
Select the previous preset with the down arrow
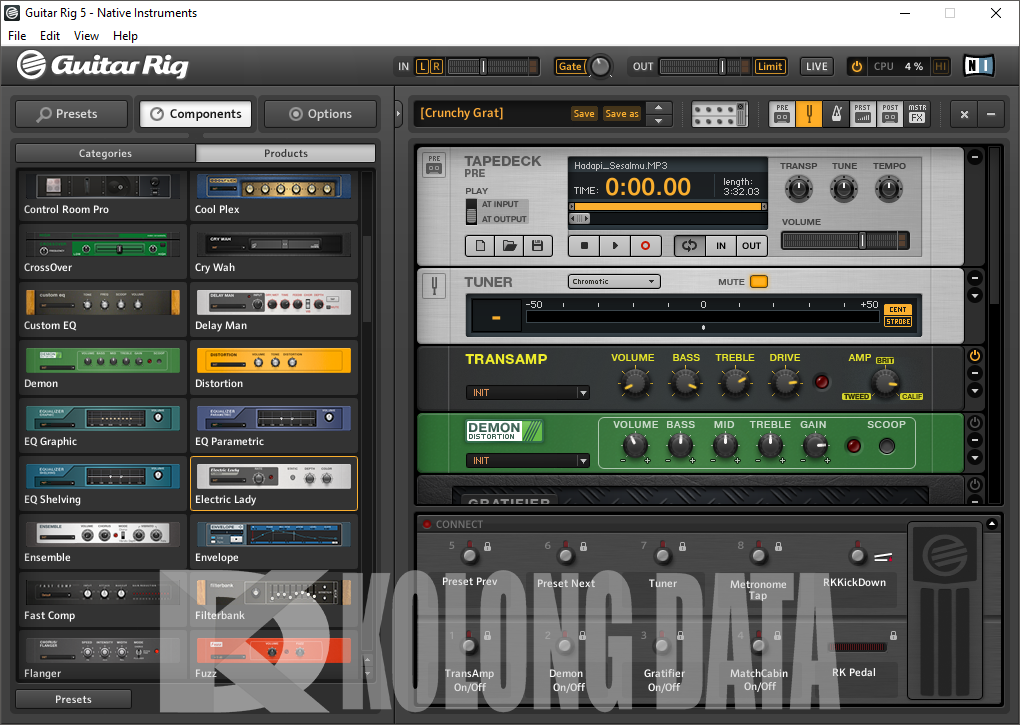tap(658, 121)
